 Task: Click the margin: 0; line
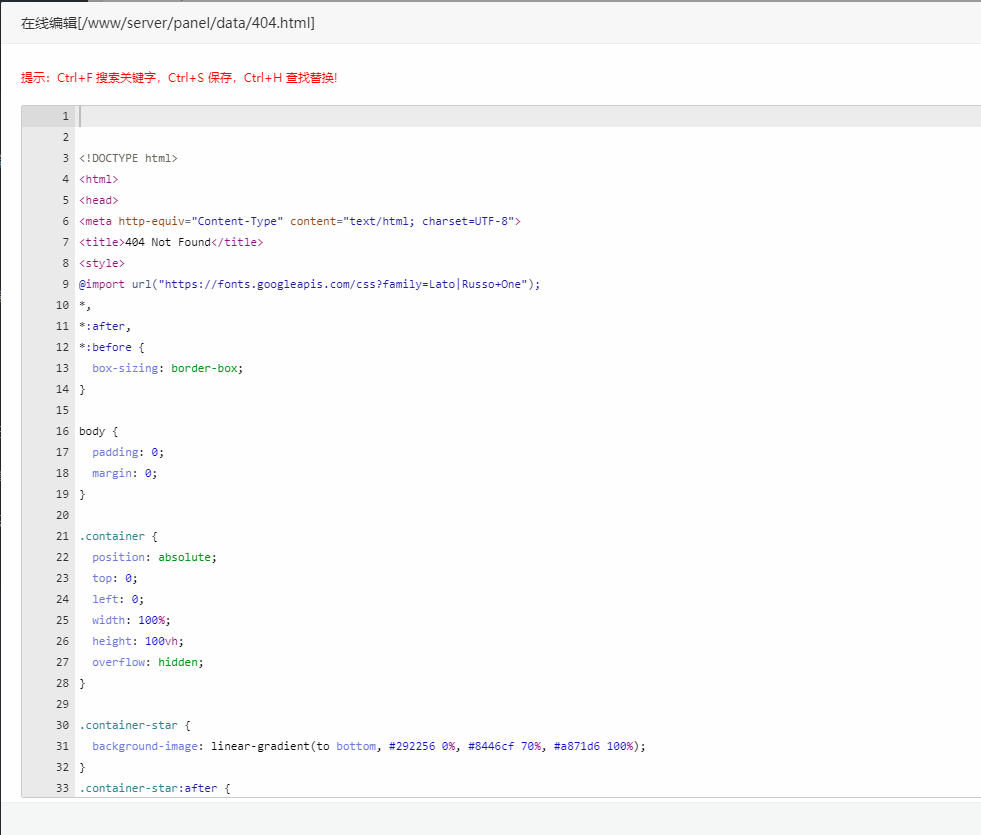click(125, 473)
